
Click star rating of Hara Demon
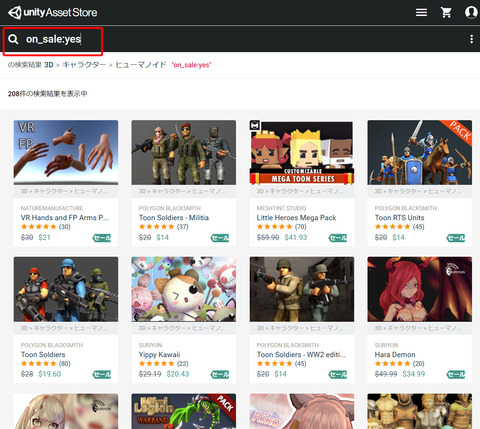tap(392, 364)
